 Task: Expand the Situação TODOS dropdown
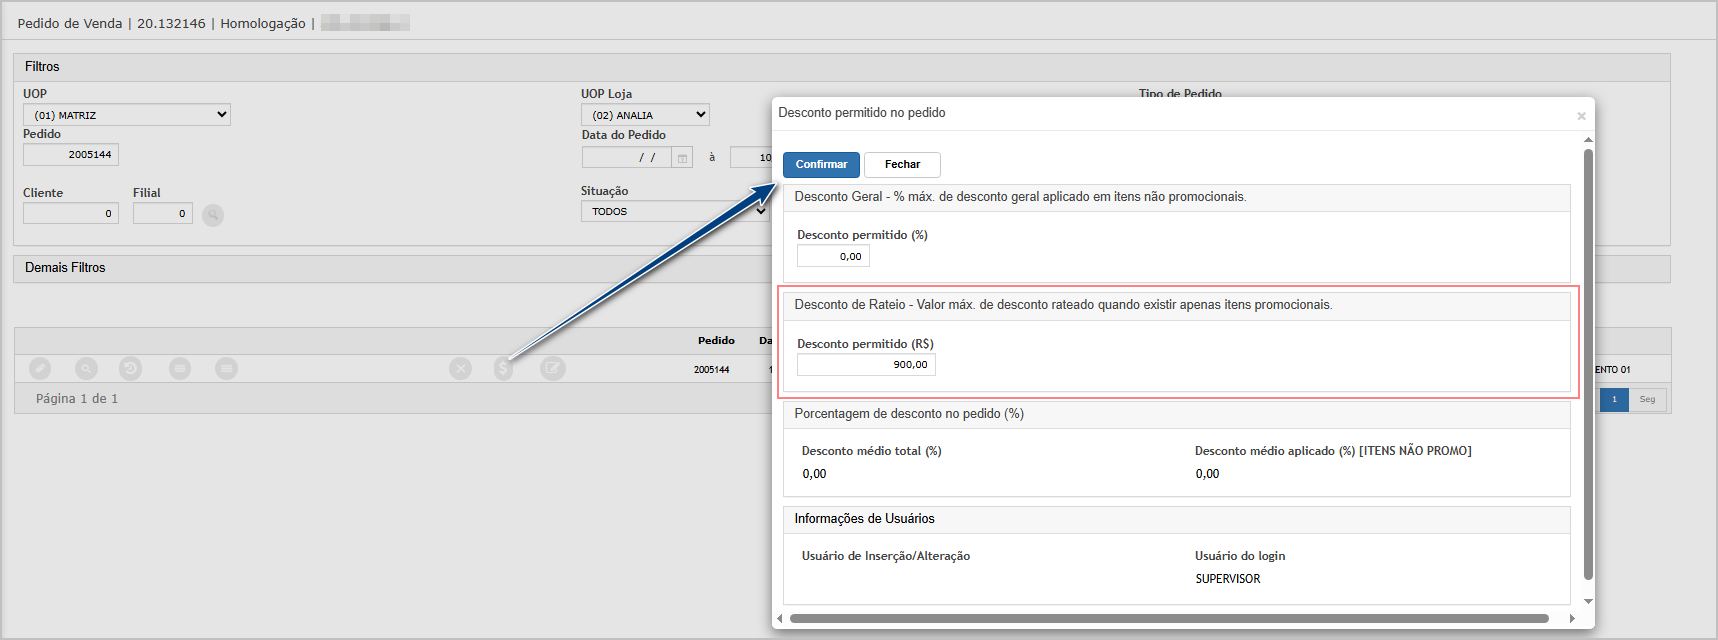[x=675, y=212]
